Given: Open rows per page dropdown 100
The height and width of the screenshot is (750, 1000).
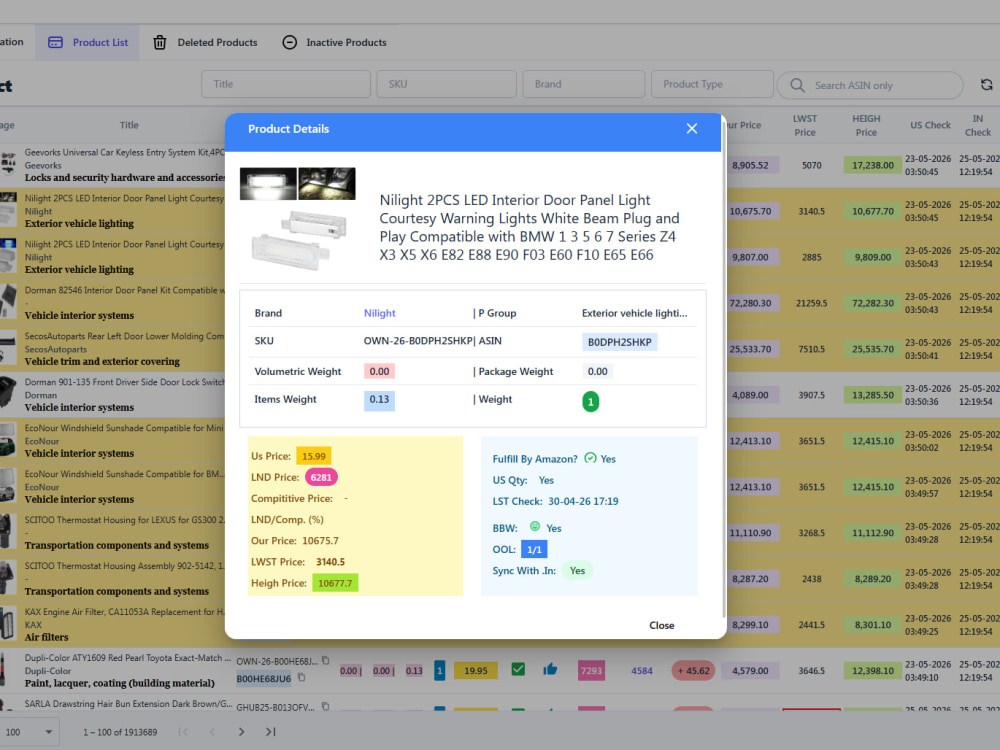Looking at the screenshot, I should [29, 732].
